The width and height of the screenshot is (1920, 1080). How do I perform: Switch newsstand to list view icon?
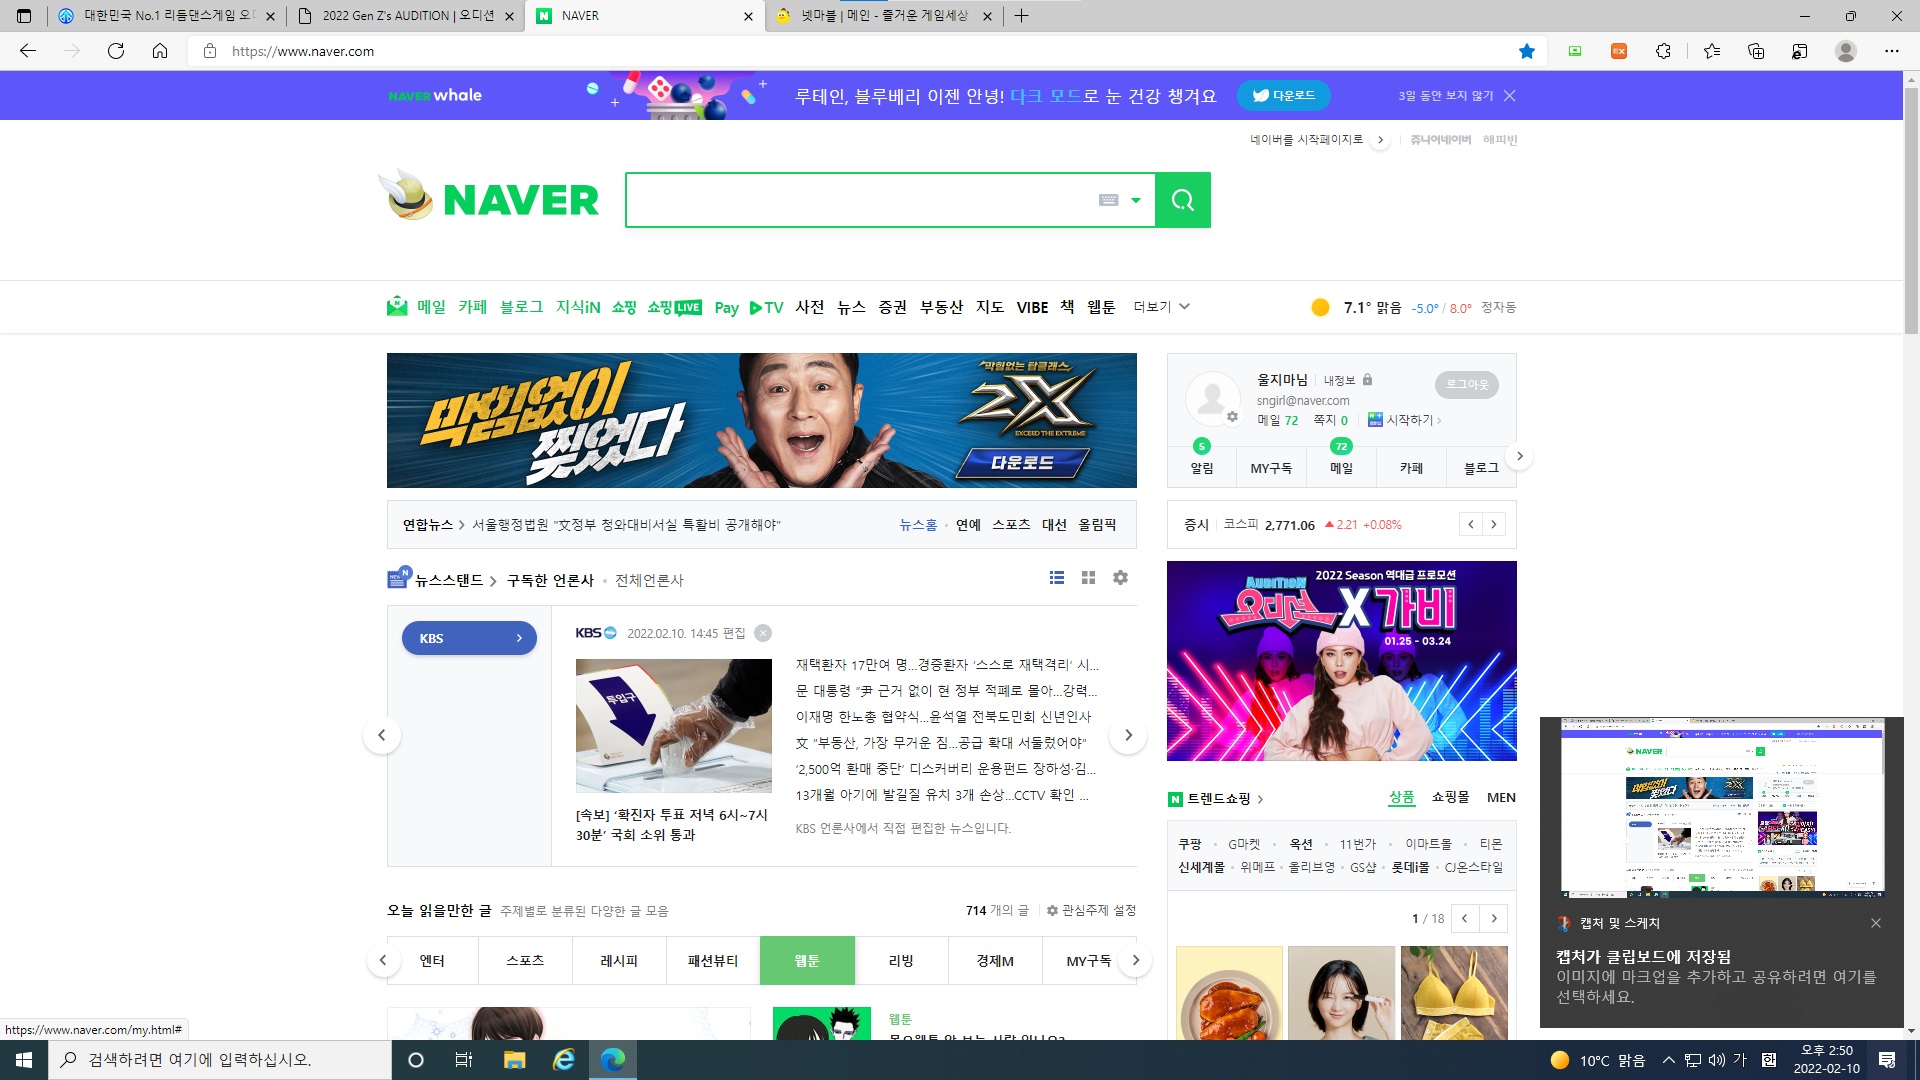coord(1057,578)
